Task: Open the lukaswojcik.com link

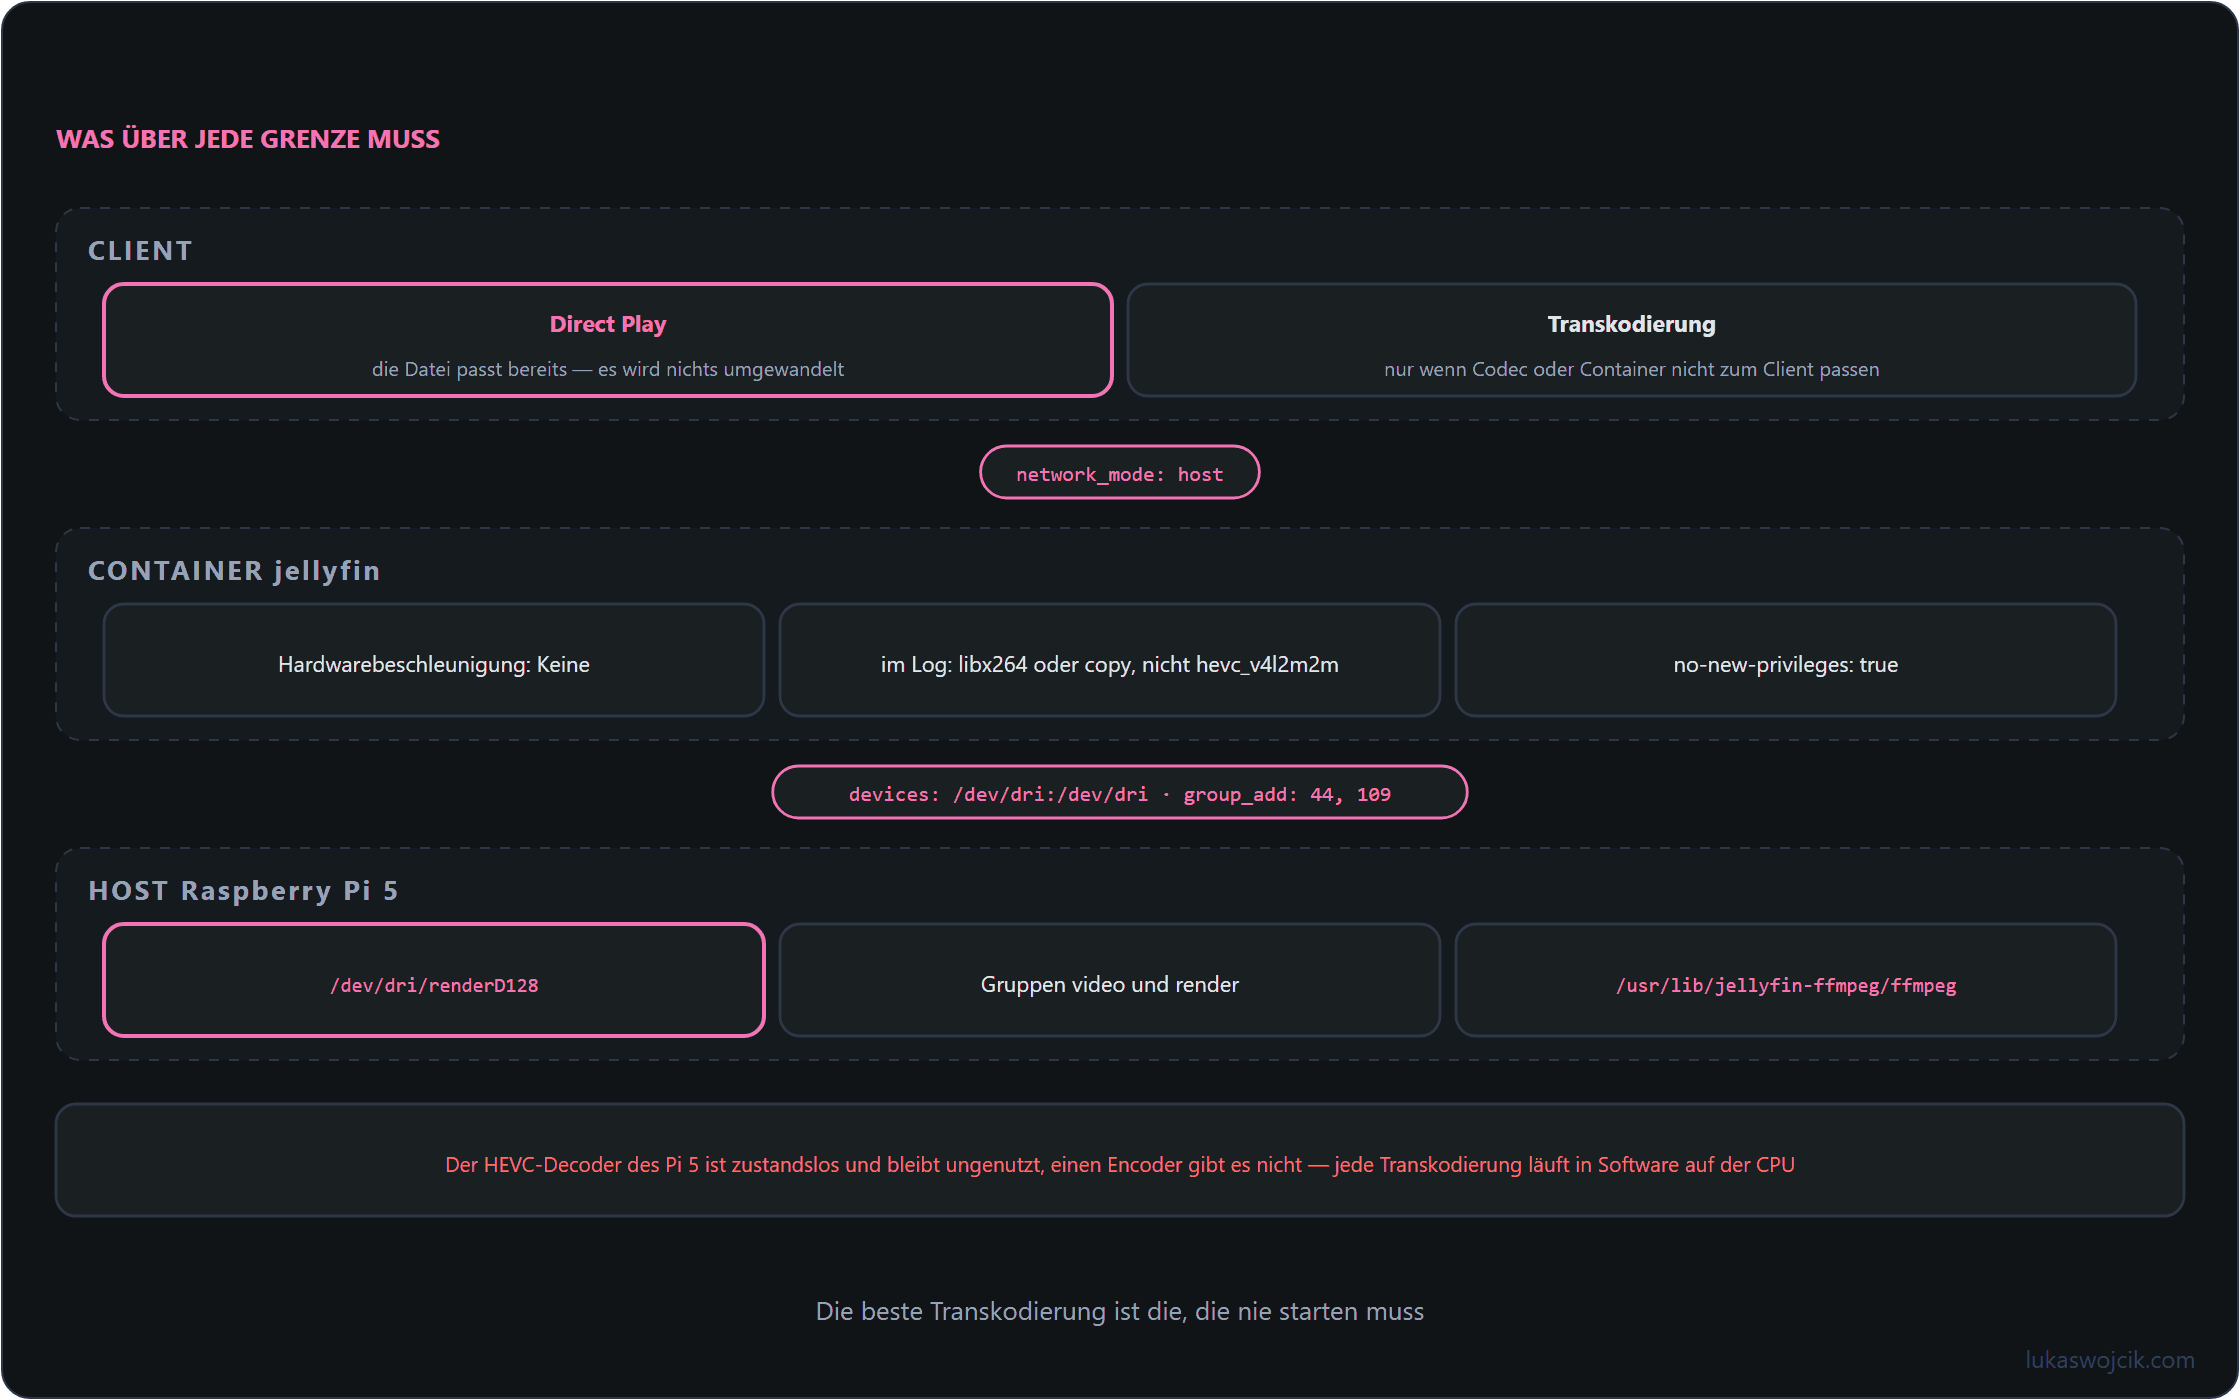Action: (2110, 1360)
